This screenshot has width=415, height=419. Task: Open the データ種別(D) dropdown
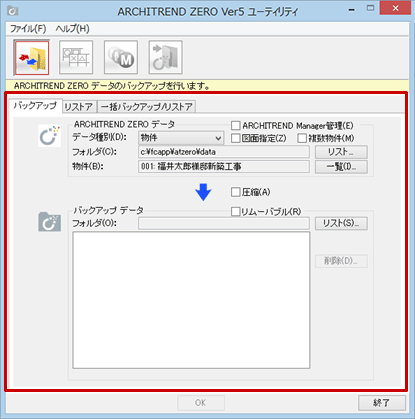[x=181, y=138]
